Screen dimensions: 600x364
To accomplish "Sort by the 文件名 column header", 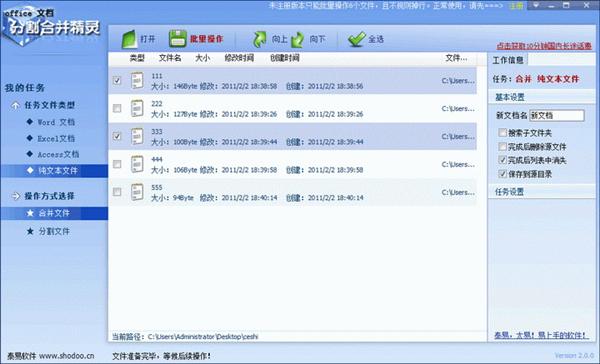I will click(170, 58).
